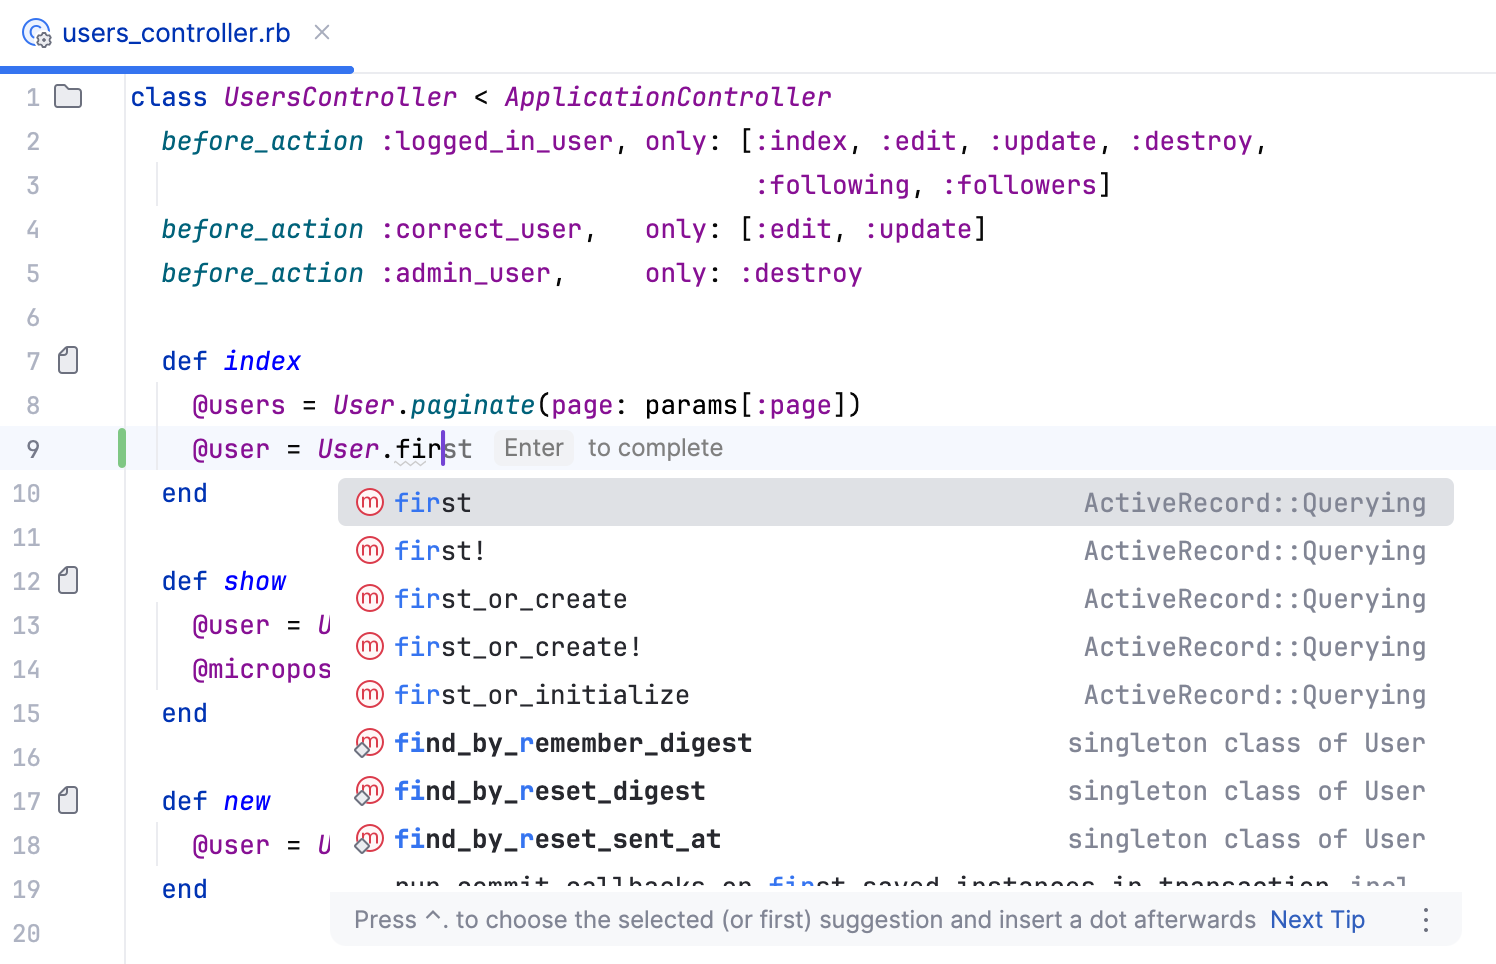Switch to the users_controller.rb tab
The image size is (1496, 964).
[x=176, y=32]
